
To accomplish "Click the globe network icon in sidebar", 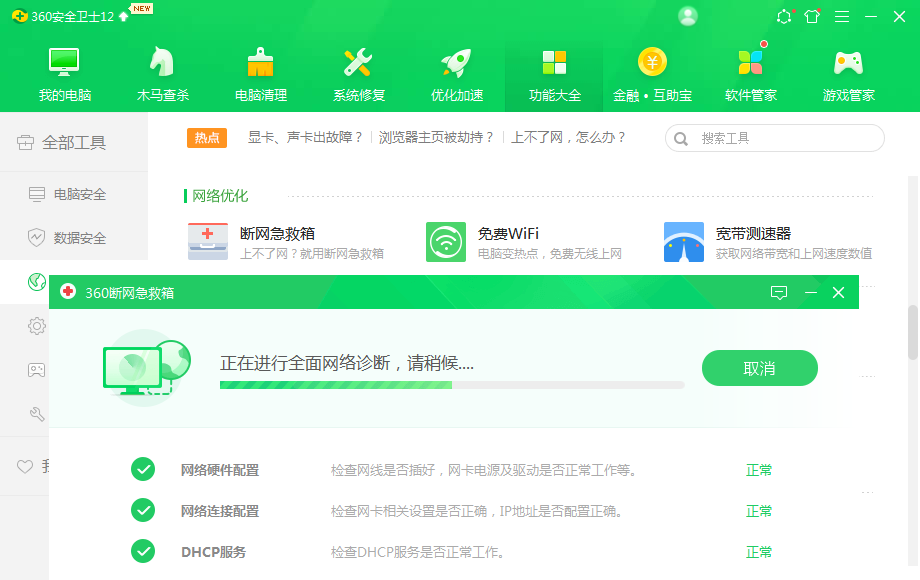I will 37,282.
